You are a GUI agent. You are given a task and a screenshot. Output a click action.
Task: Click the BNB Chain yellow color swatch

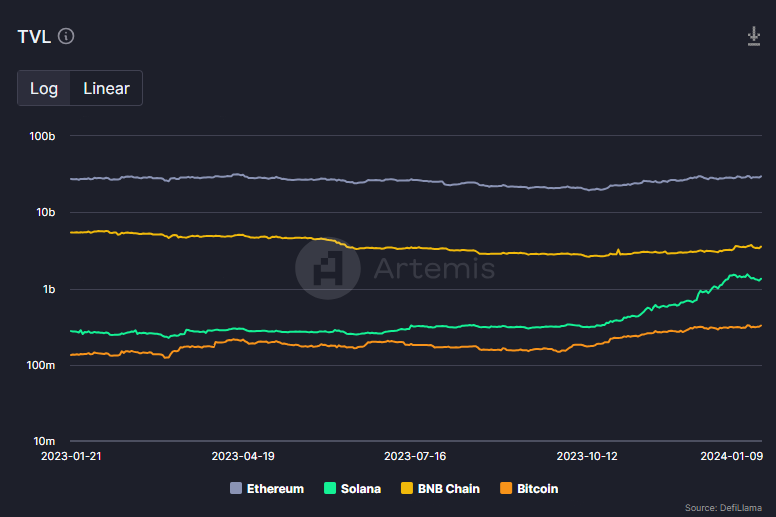(407, 488)
